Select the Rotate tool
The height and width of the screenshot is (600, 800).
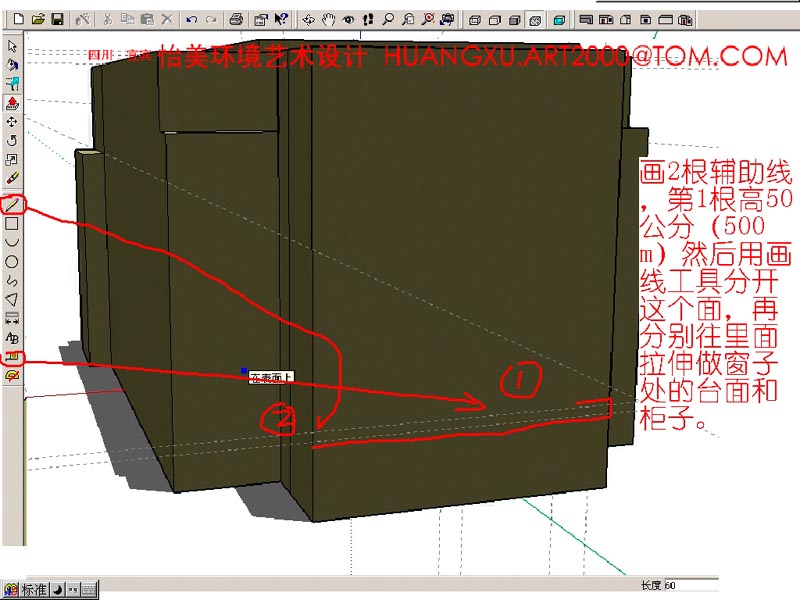point(12,140)
